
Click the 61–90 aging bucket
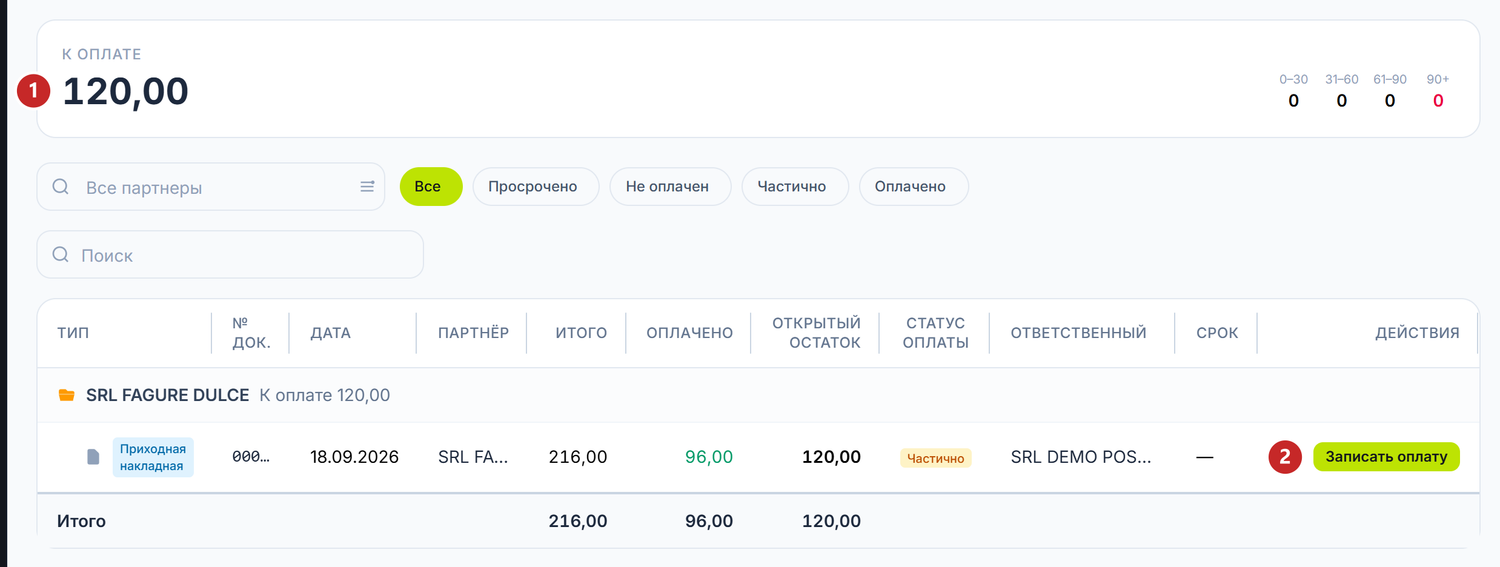coord(1390,91)
